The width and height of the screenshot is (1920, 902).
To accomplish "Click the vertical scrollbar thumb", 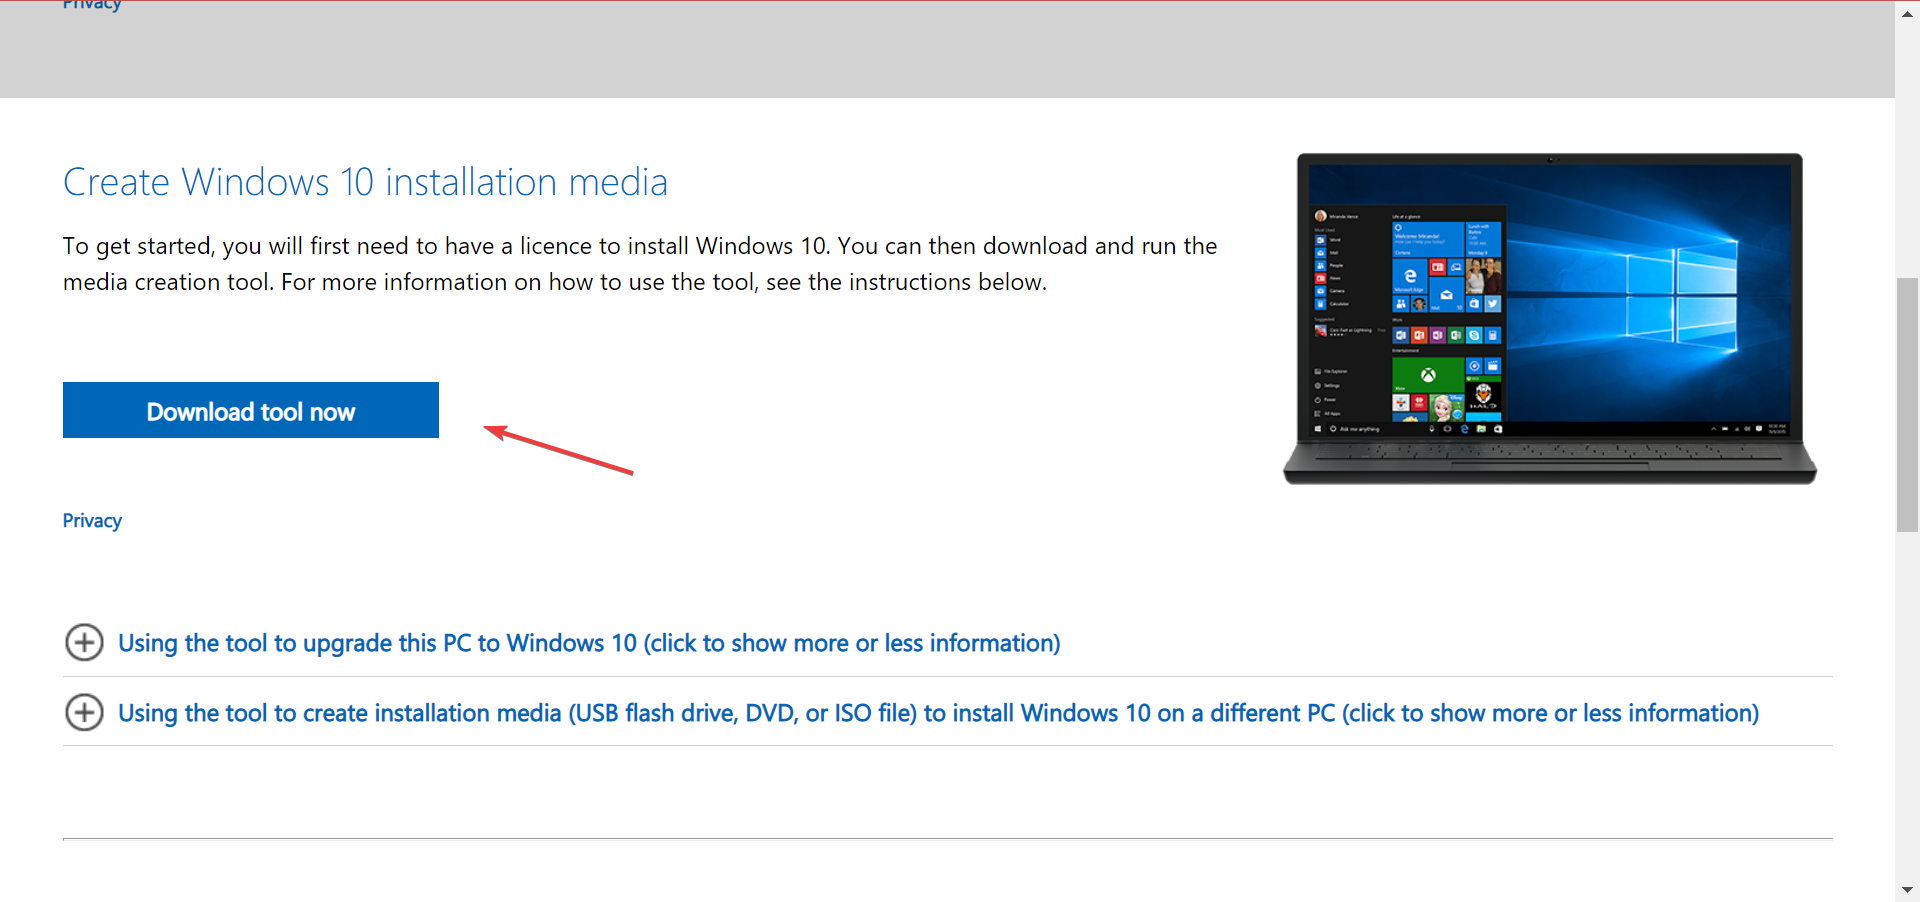I will coord(1907,405).
